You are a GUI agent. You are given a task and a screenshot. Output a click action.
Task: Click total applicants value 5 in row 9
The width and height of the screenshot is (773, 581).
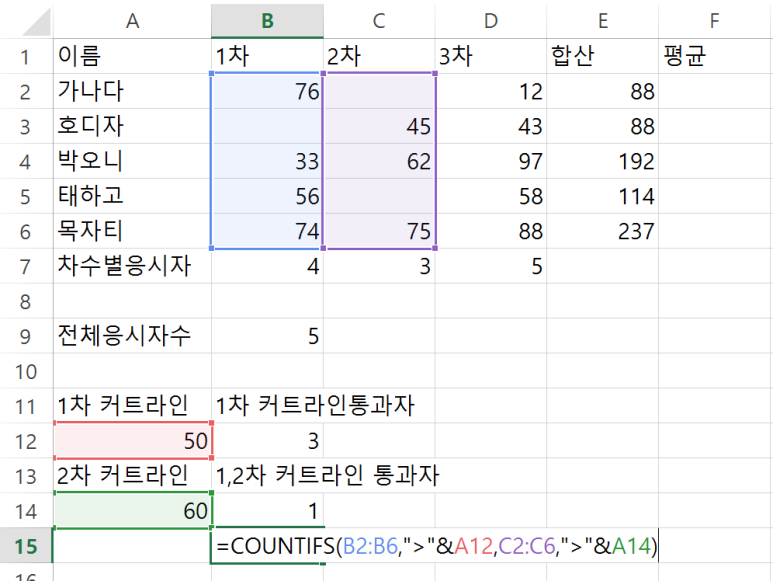[267, 337]
